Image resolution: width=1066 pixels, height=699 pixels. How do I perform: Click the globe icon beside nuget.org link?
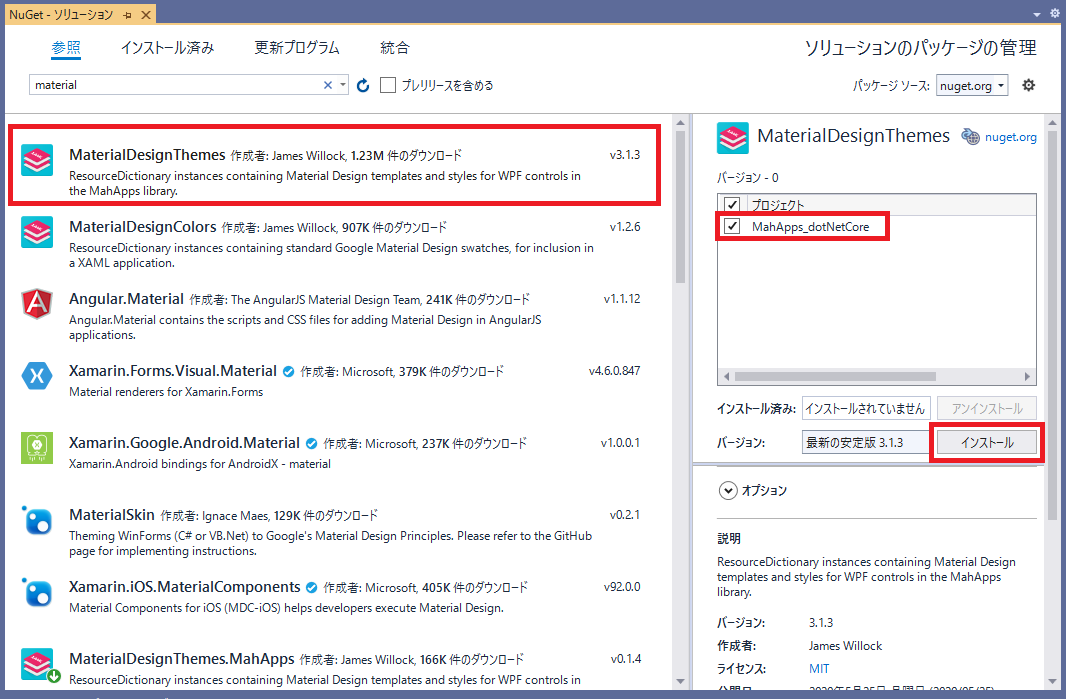pyautogui.click(x=970, y=137)
